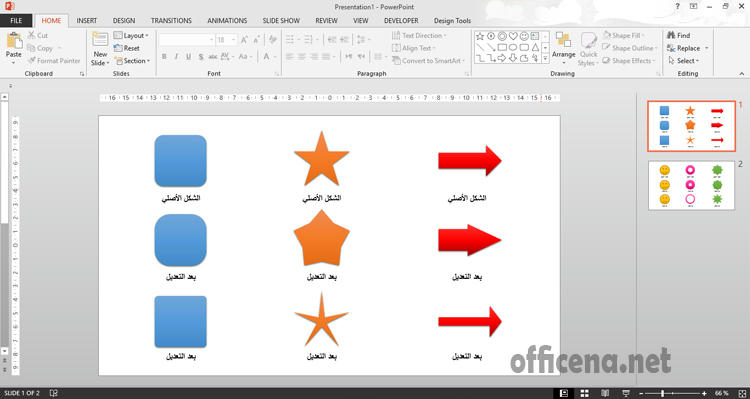Screen dimensions: 750x399
Task: Open Reading View from status bar
Action: tap(605, 393)
